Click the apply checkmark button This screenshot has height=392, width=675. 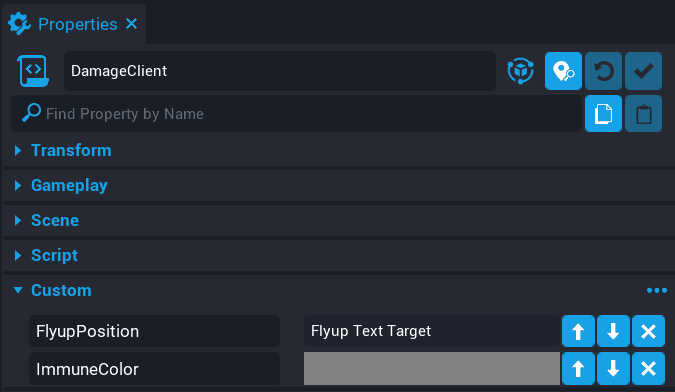tap(643, 71)
